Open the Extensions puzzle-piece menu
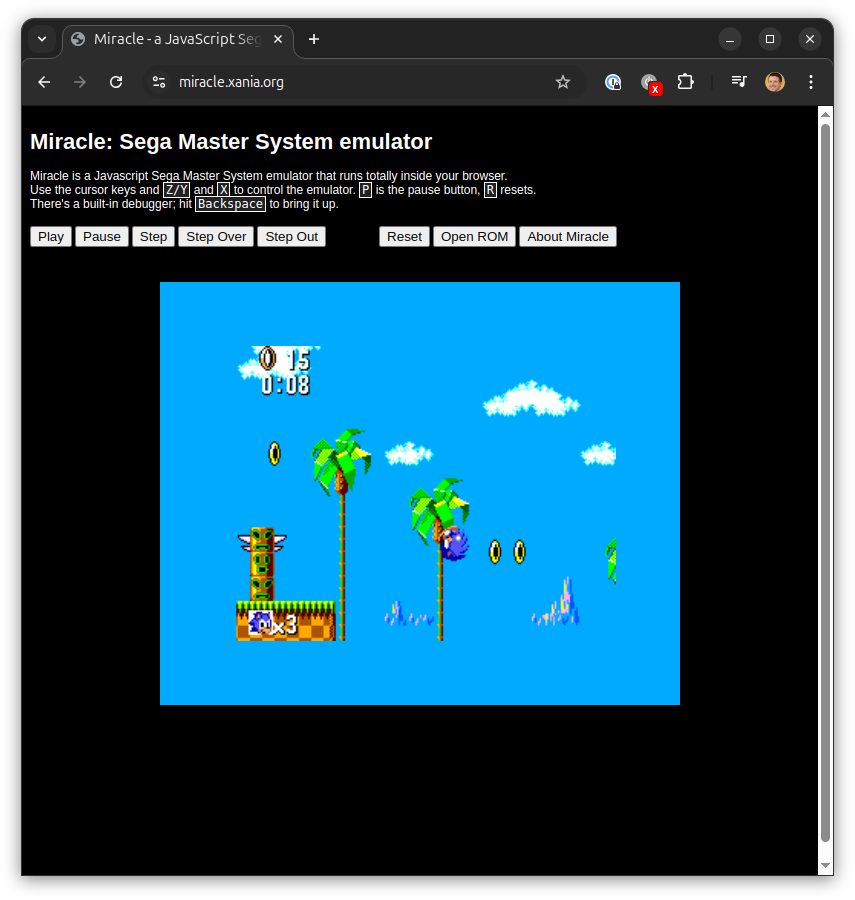This screenshot has width=855, height=900. pyautogui.click(x=686, y=82)
